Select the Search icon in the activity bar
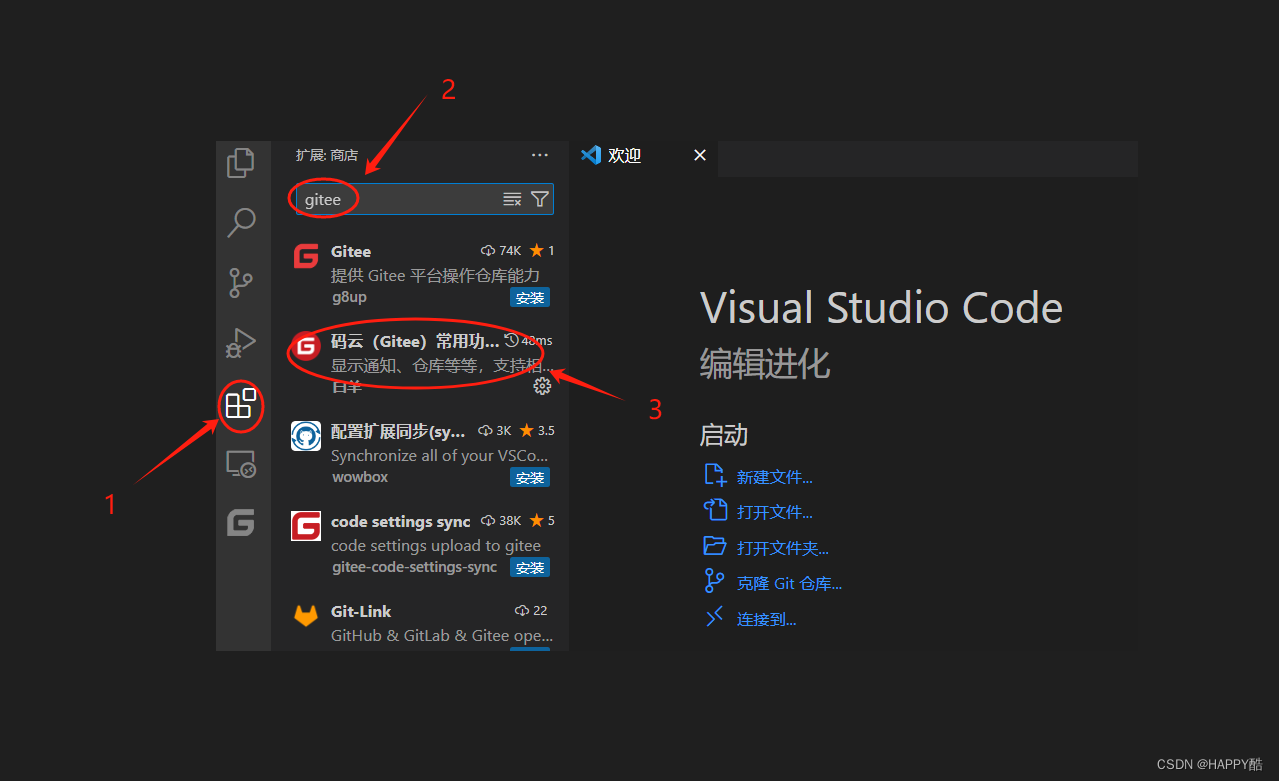The image size is (1279, 781). pos(240,222)
